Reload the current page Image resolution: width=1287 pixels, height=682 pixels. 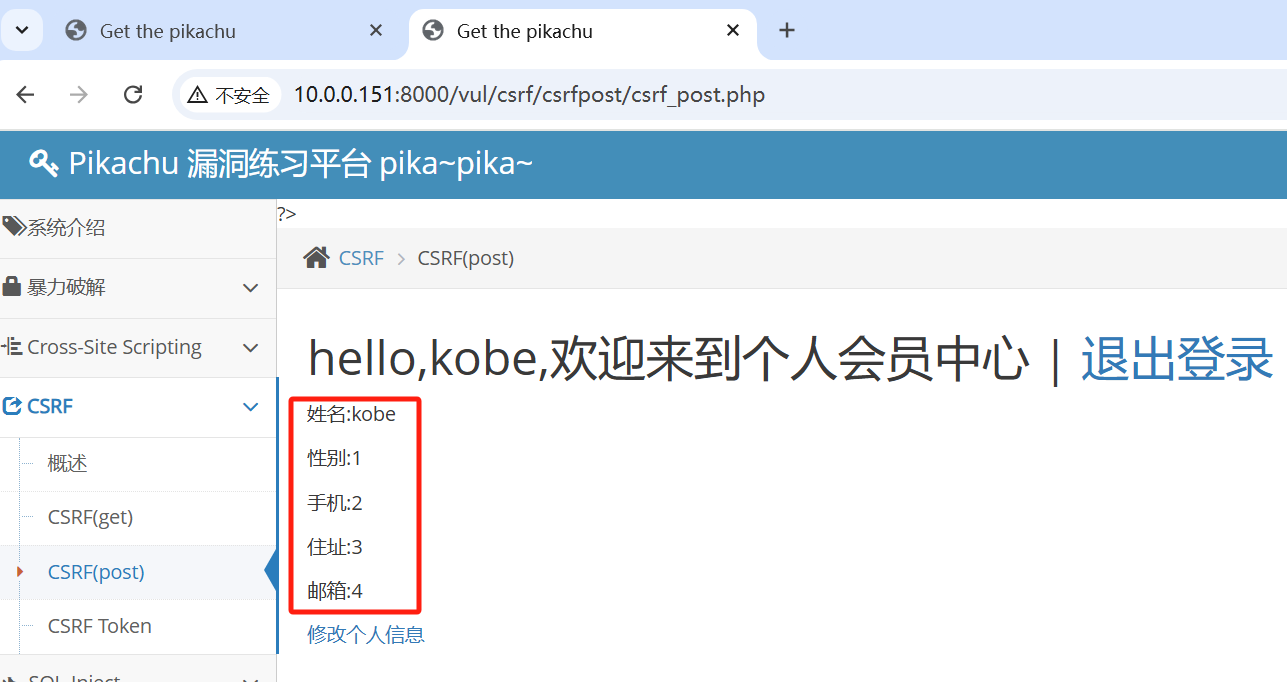(x=132, y=94)
